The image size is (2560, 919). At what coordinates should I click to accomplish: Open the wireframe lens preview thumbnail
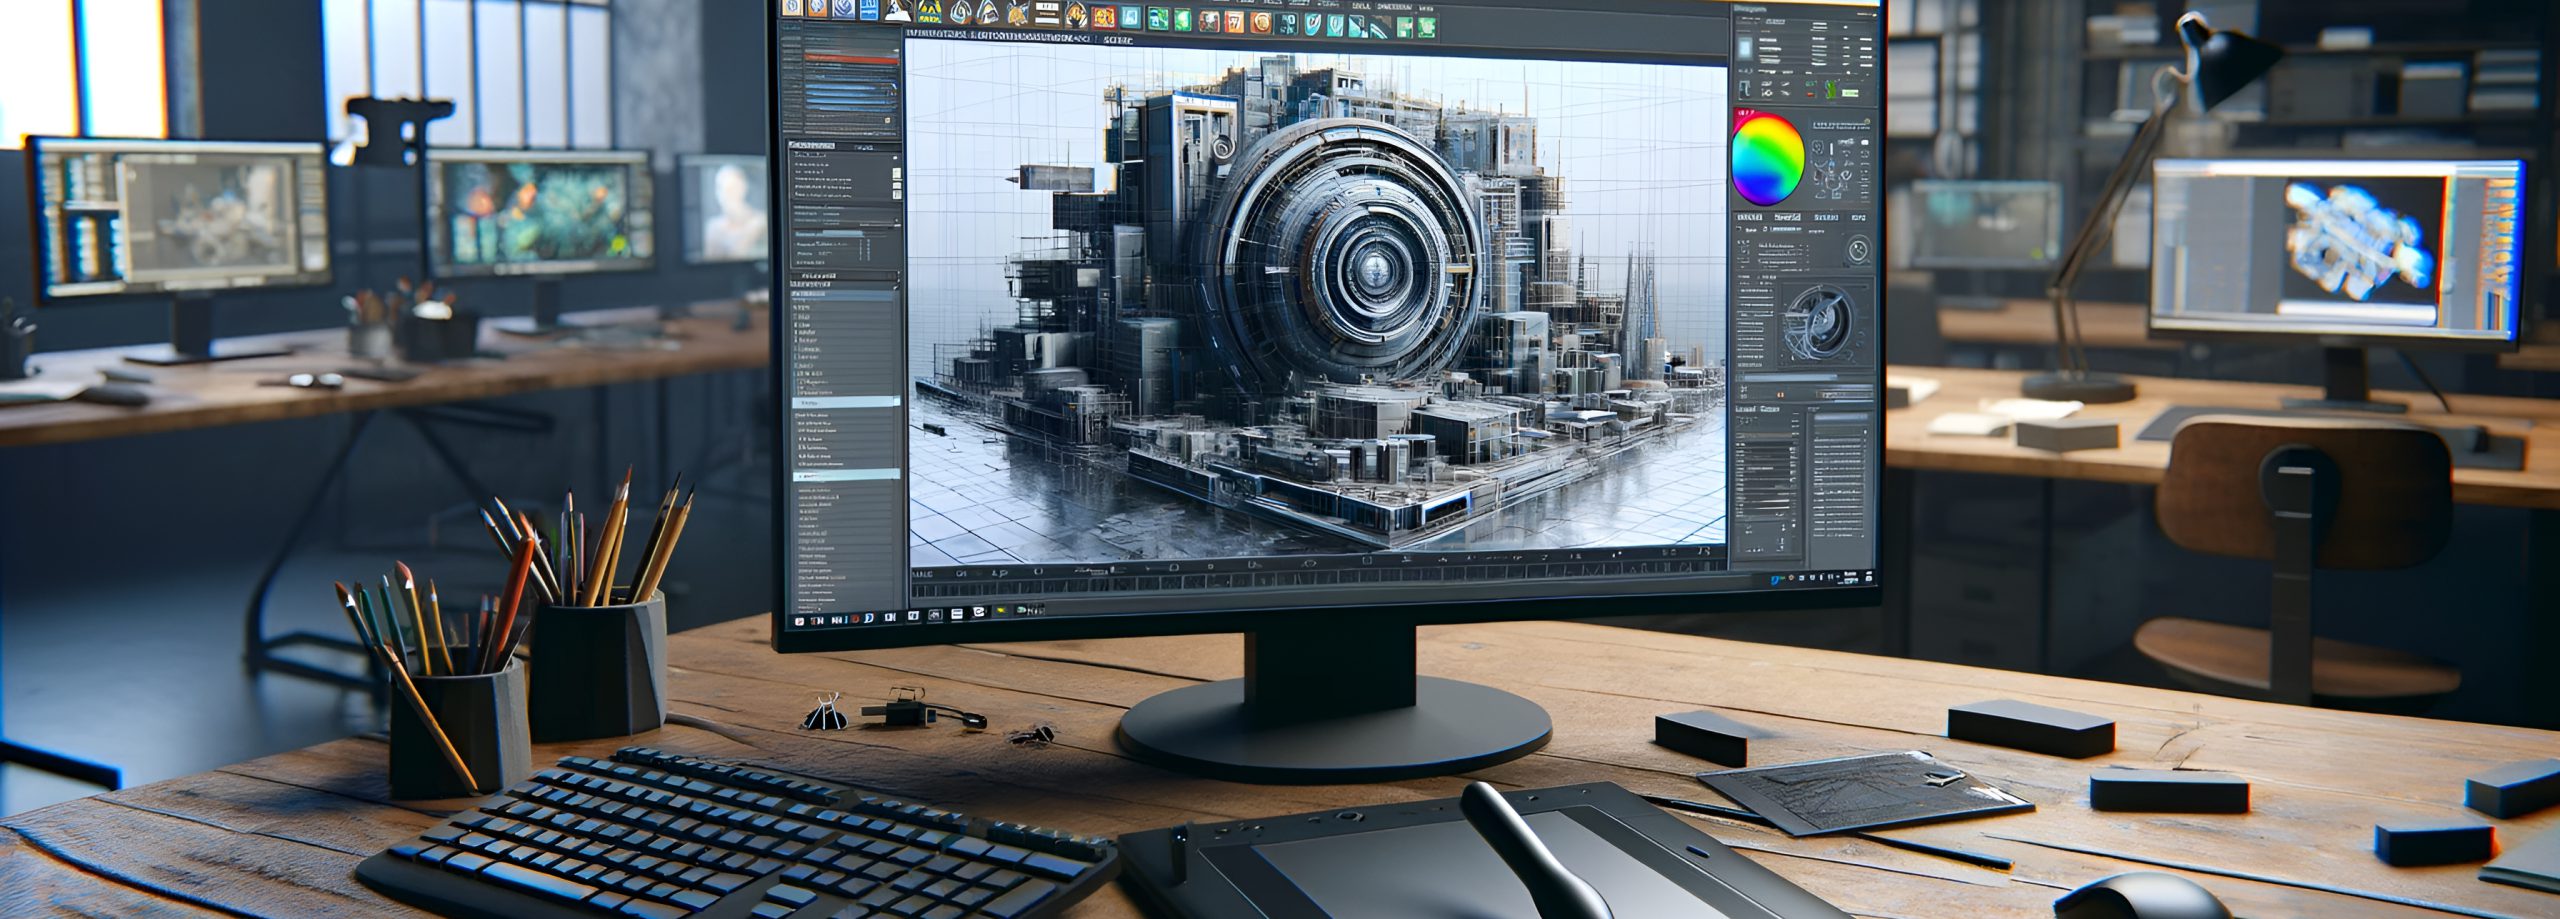click(1822, 322)
